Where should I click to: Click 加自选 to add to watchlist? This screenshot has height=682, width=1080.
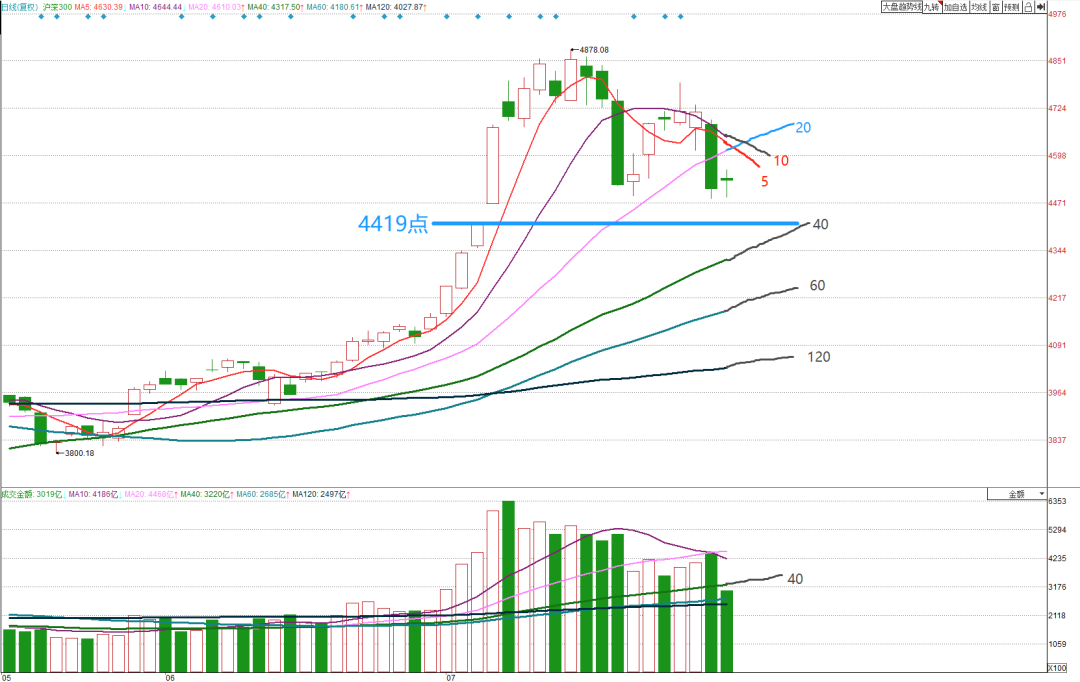[955, 7]
